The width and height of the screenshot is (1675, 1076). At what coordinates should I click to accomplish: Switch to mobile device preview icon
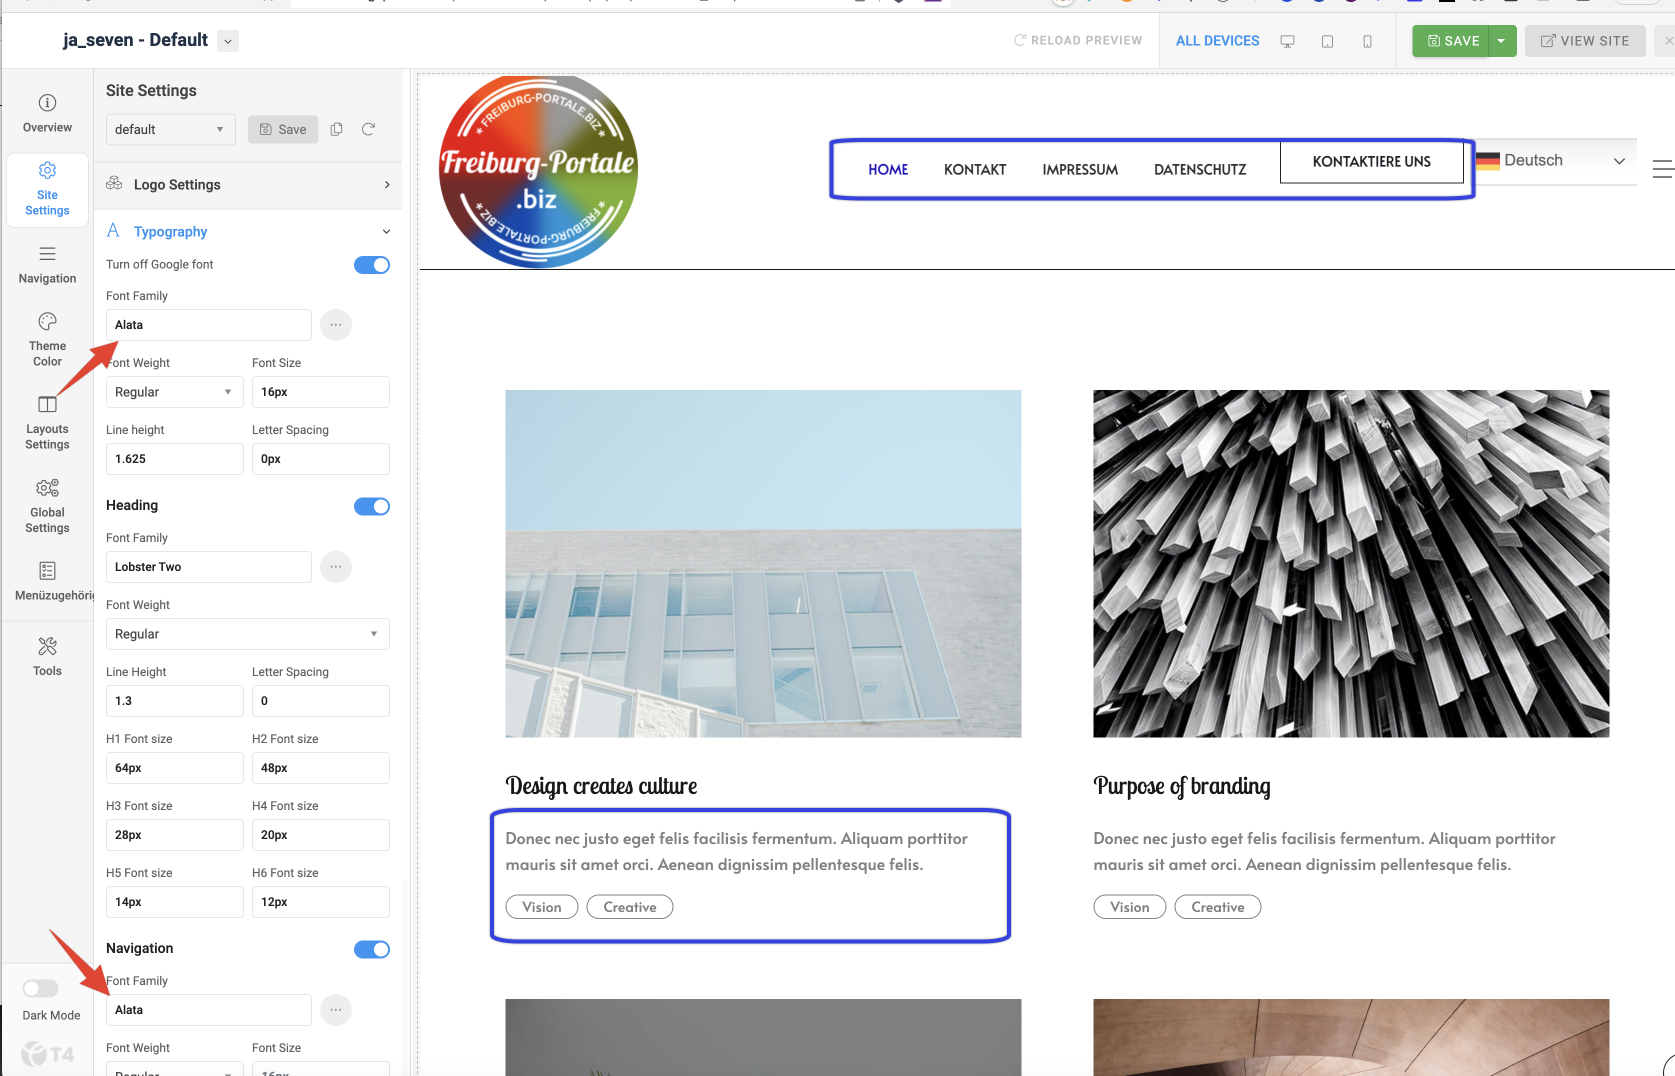pyautogui.click(x=1367, y=41)
